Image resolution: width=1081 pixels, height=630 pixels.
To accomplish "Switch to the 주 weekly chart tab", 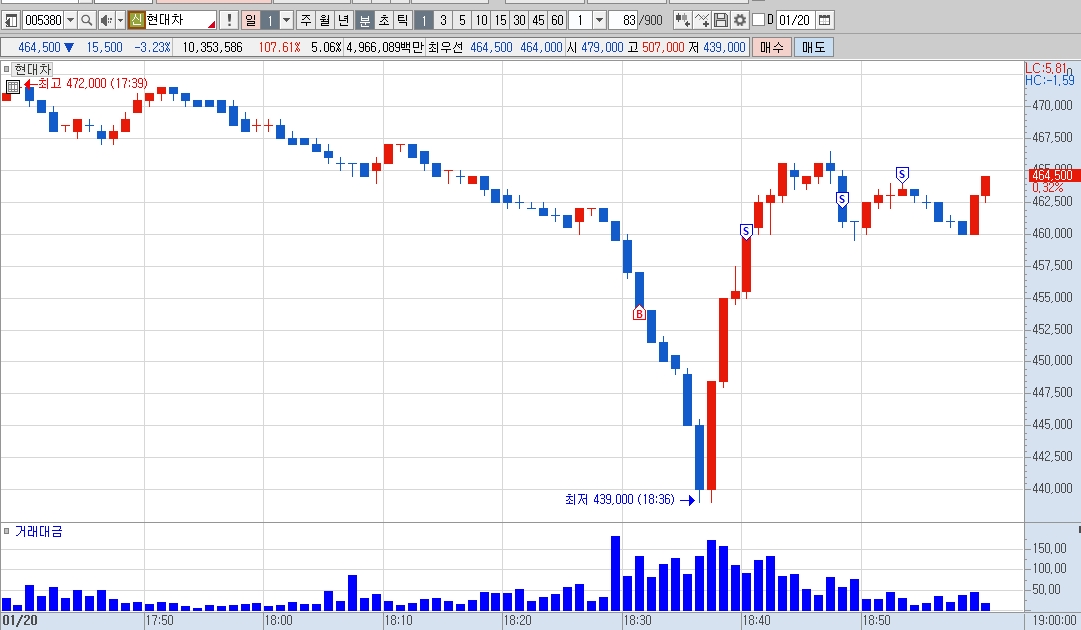I will [x=306, y=21].
